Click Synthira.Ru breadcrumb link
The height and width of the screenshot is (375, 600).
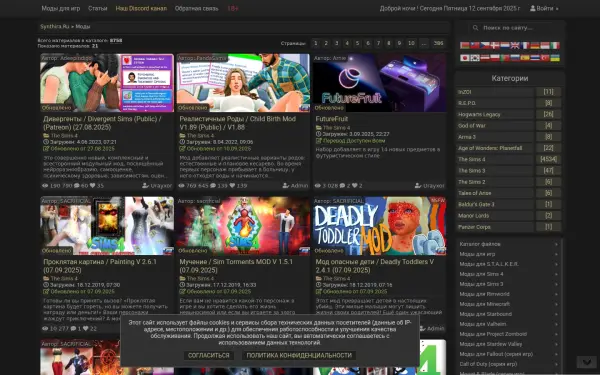(x=55, y=26)
